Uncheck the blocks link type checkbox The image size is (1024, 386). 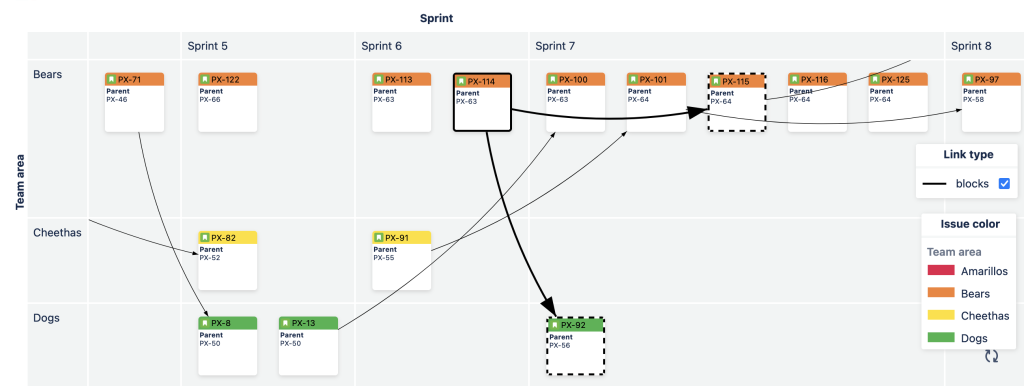point(1004,184)
